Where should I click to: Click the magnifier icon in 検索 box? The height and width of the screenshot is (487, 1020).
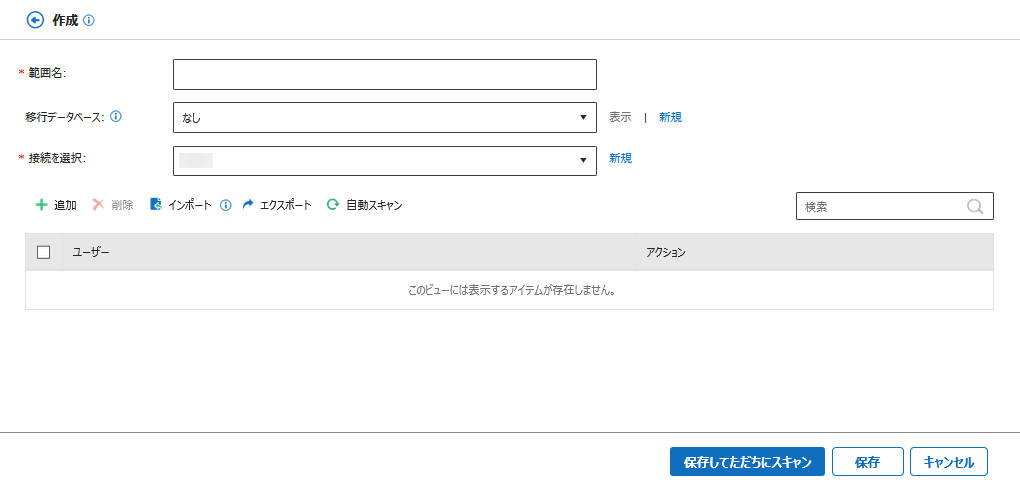[x=974, y=206]
